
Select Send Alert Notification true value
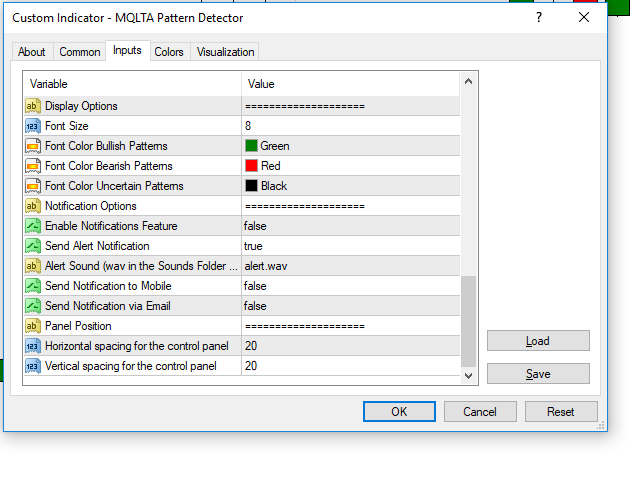(253, 246)
